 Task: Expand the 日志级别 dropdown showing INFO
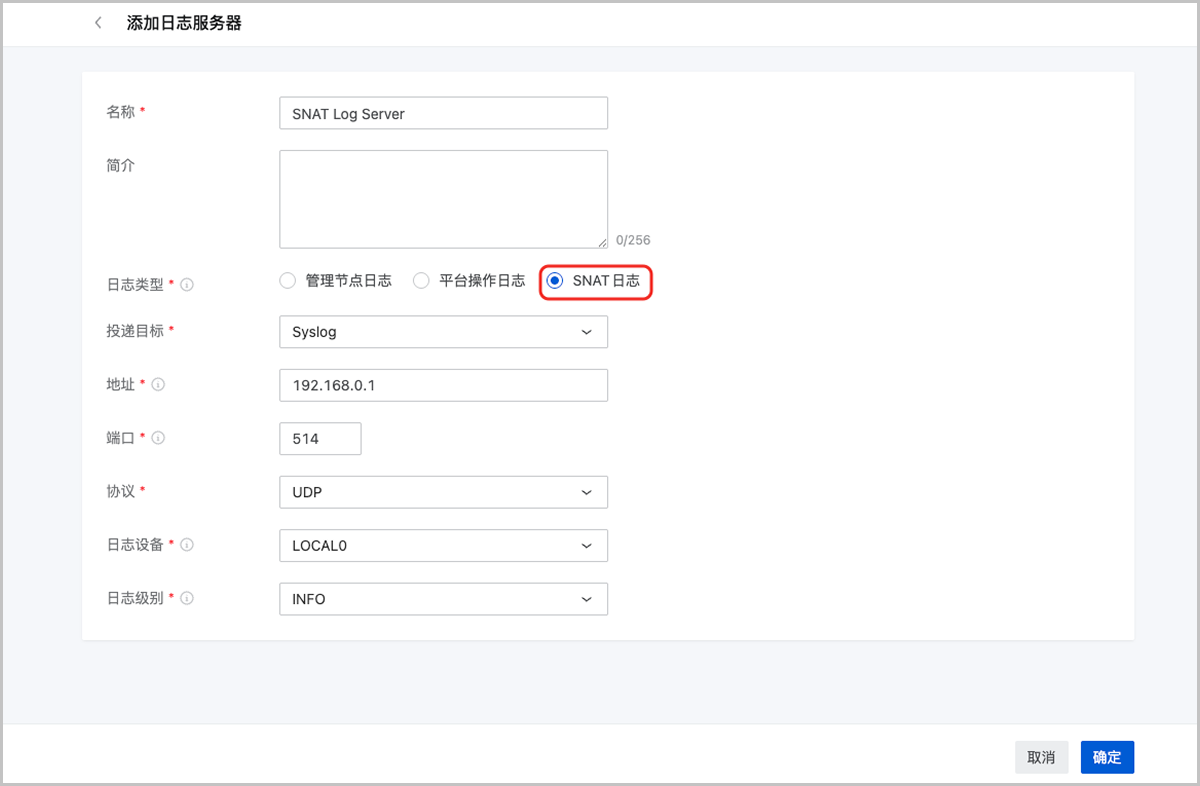click(443, 599)
